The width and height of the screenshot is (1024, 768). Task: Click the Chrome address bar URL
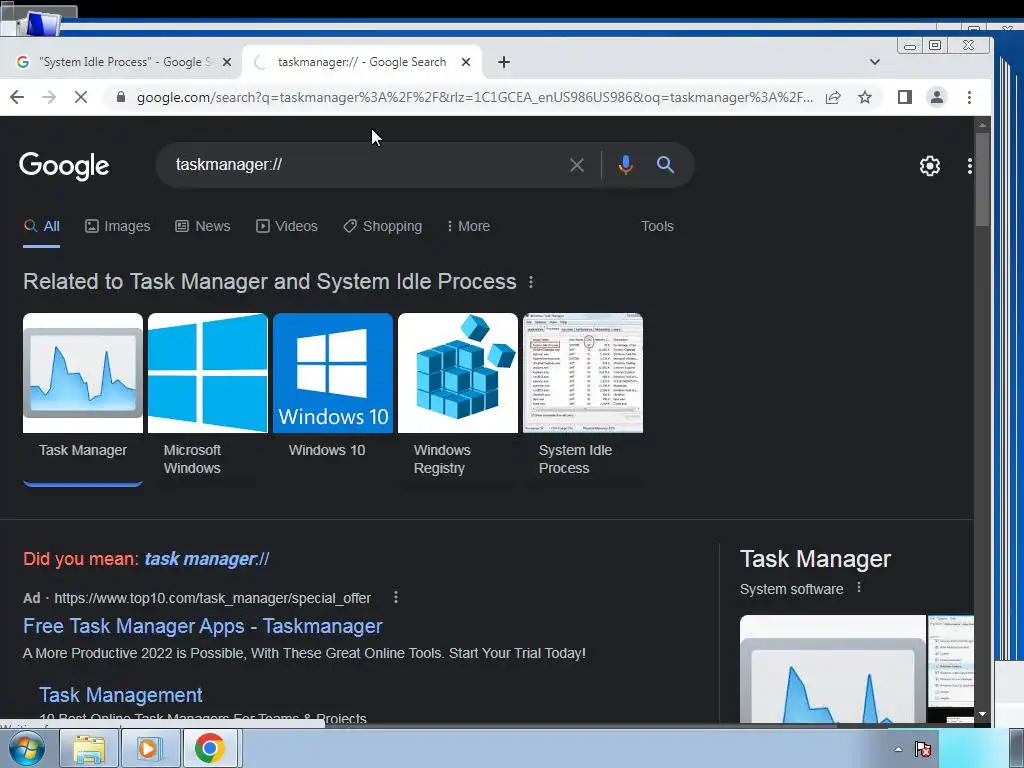coord(475,97)
